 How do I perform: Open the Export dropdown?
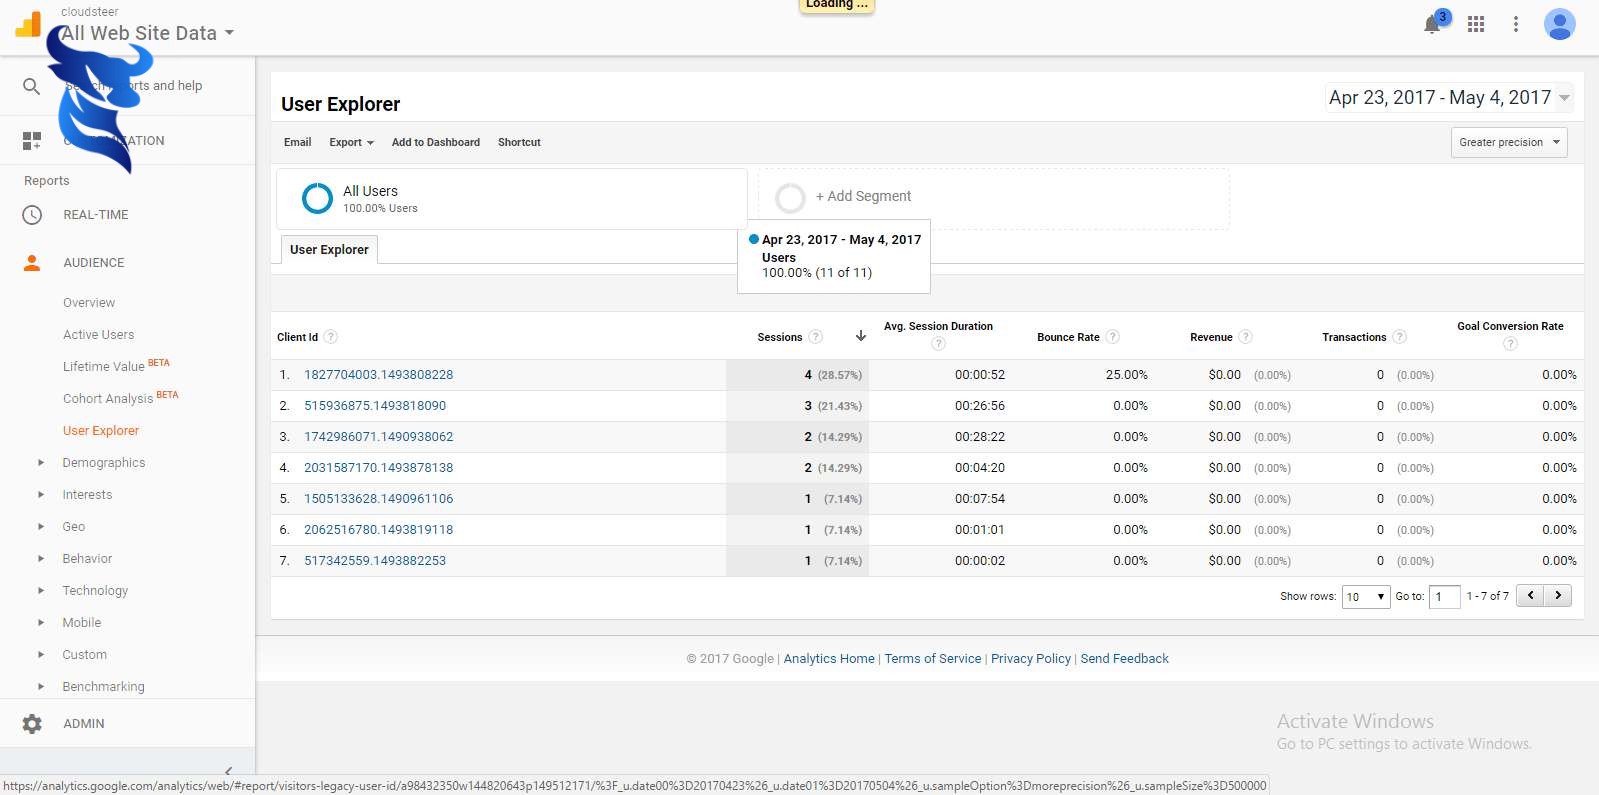[351, 143]
